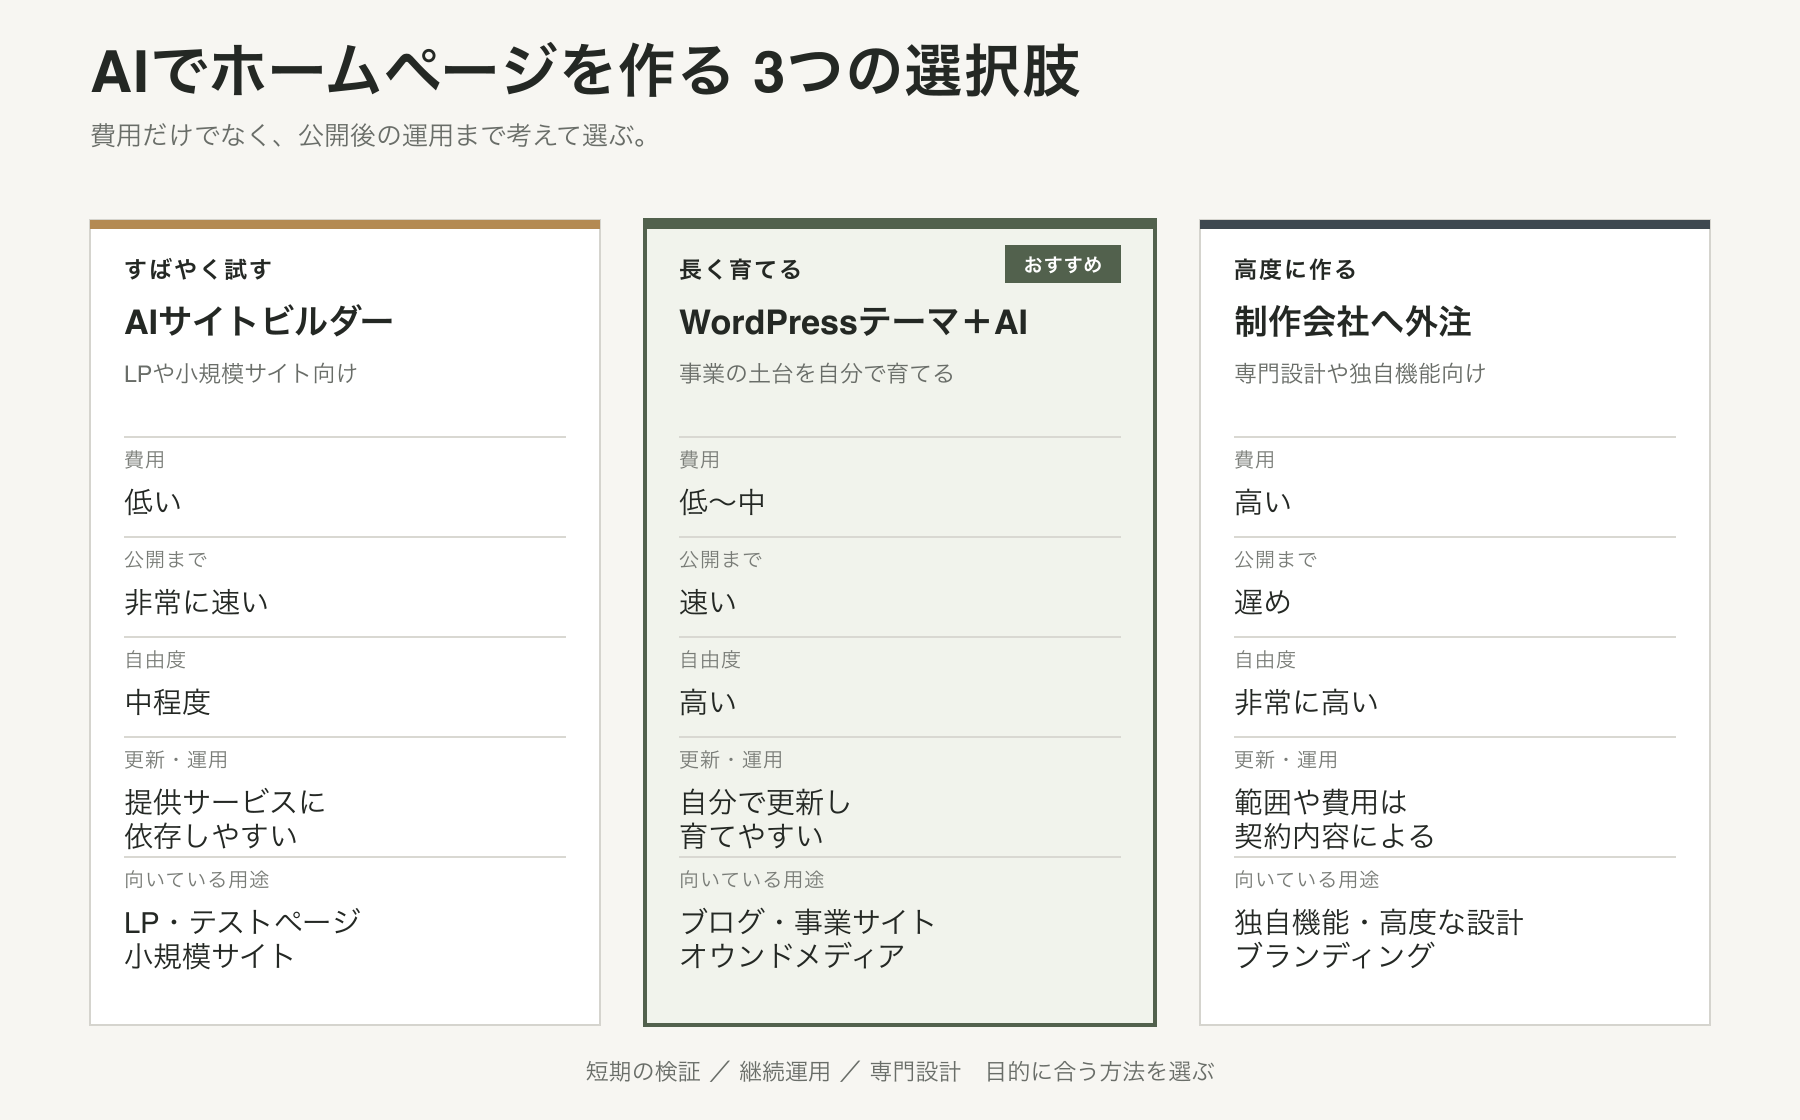The image size is (1800, 1120).
Task: Click the footer 継続運用 text
Action: 785,1072
